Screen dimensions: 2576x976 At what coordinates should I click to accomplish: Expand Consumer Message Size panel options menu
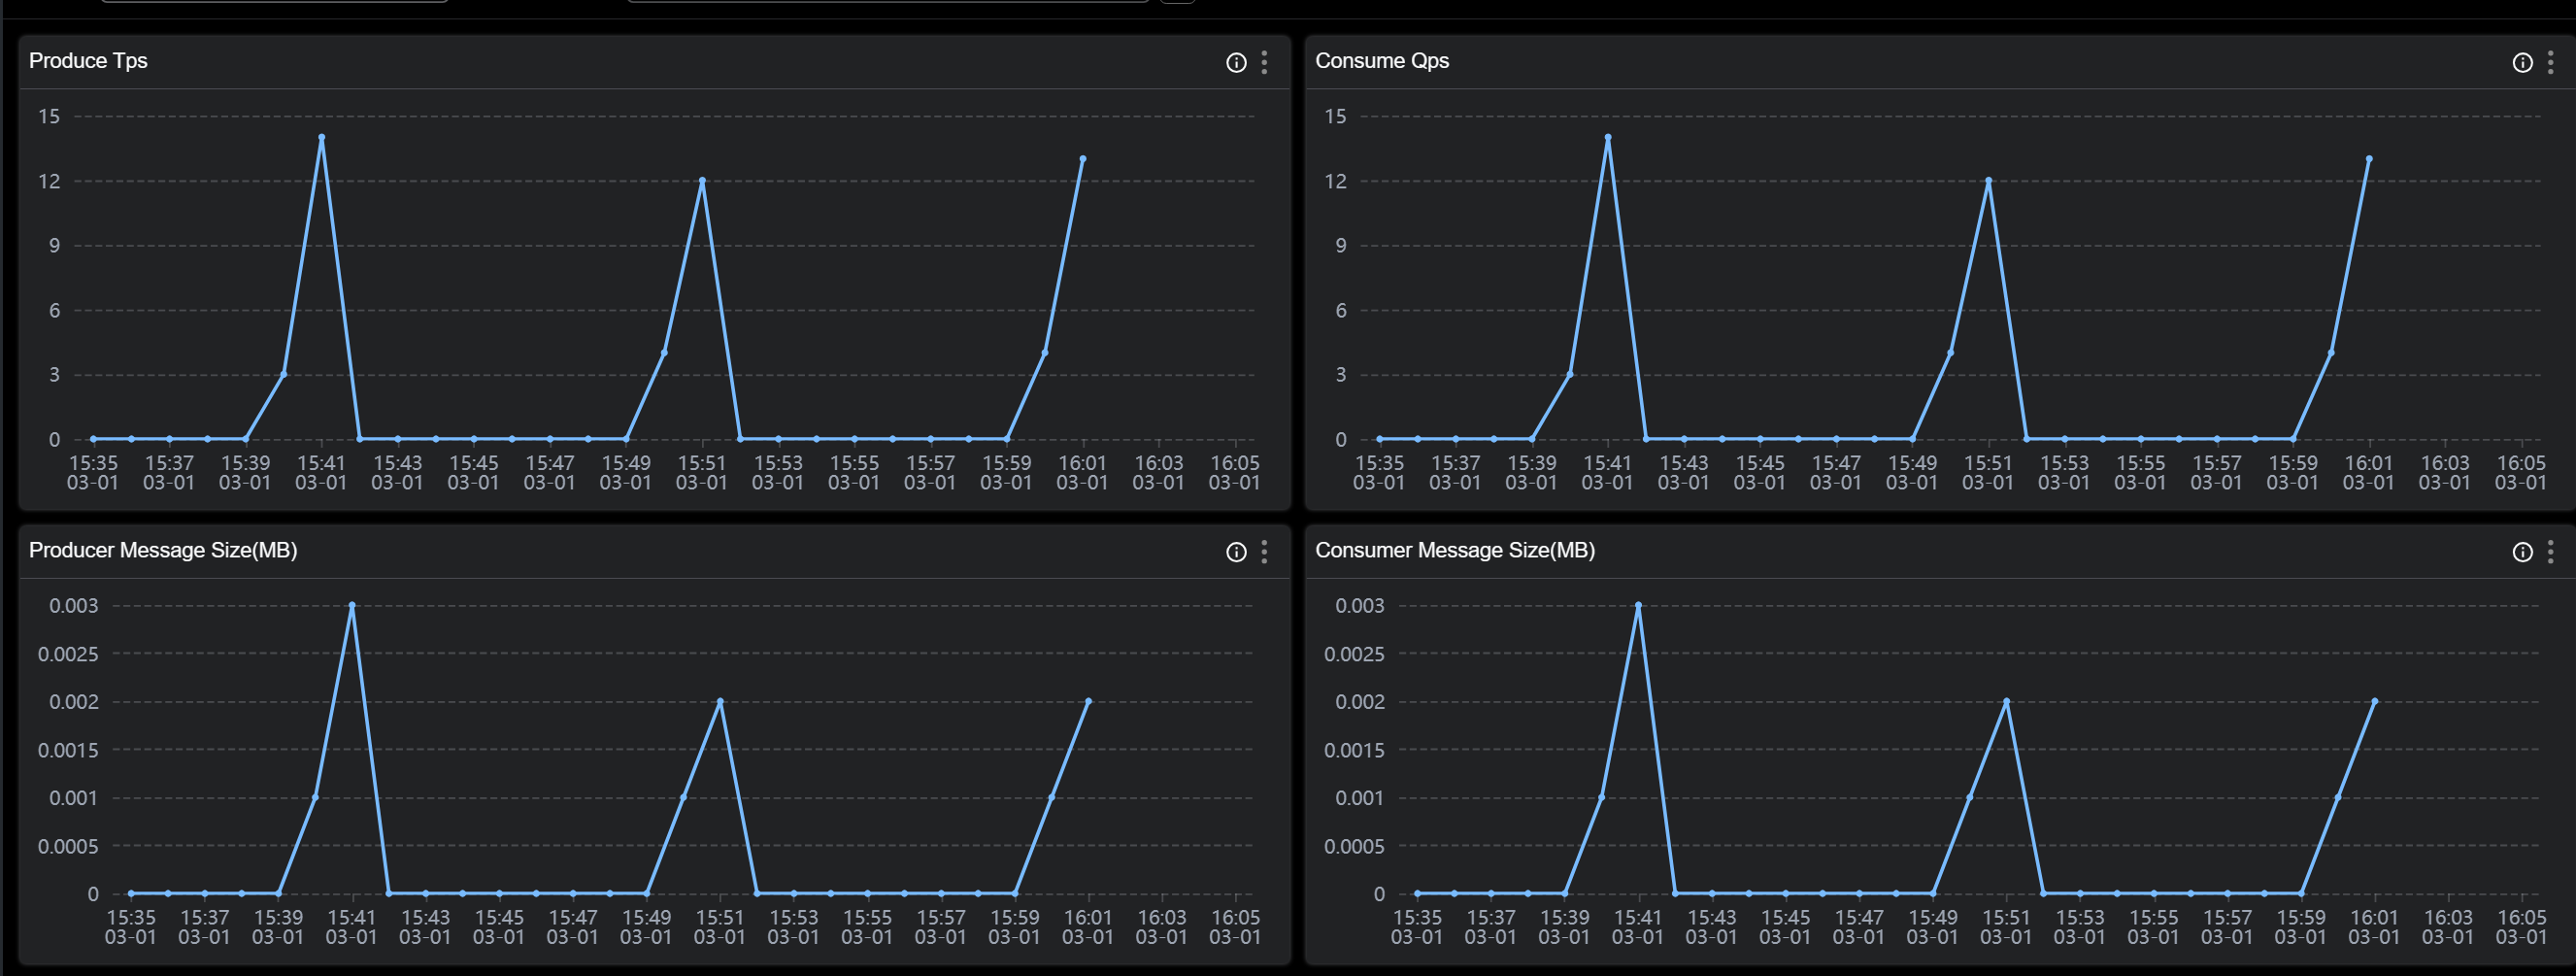pos(2551,552)
